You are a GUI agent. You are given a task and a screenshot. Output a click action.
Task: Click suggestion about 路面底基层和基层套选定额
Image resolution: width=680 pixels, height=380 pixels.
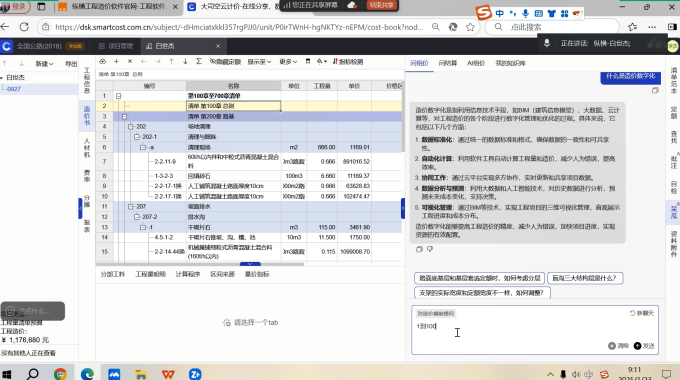click(x=479, y=278)
